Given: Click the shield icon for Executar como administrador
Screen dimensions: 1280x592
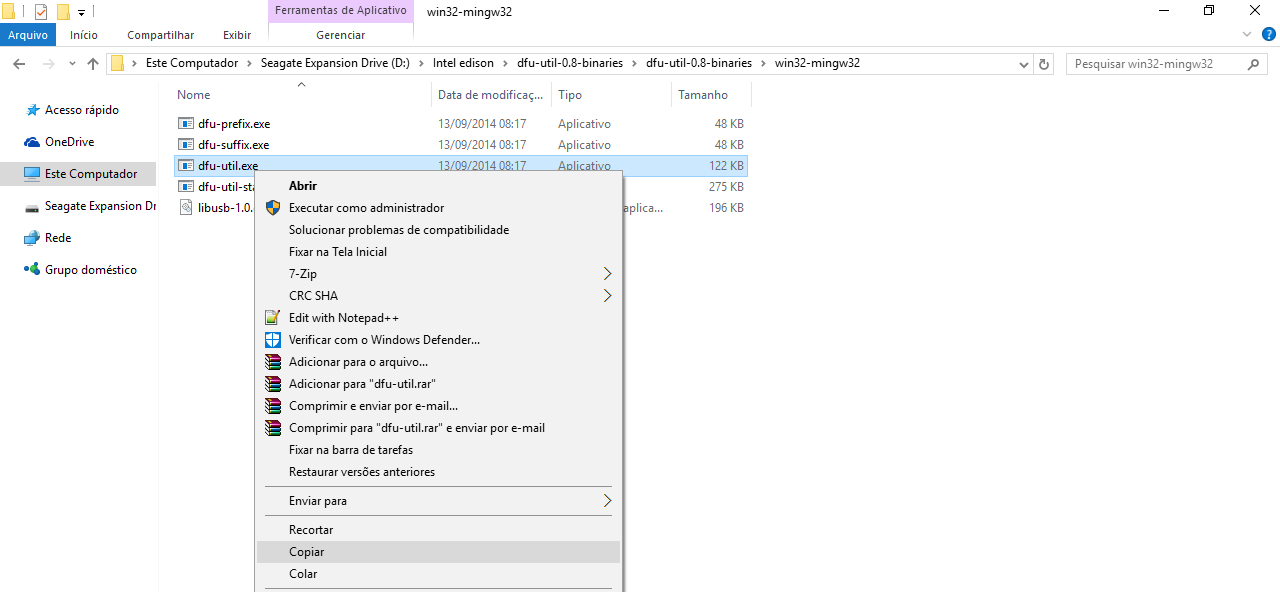Looking at the screenshot, I should [273, 208].
